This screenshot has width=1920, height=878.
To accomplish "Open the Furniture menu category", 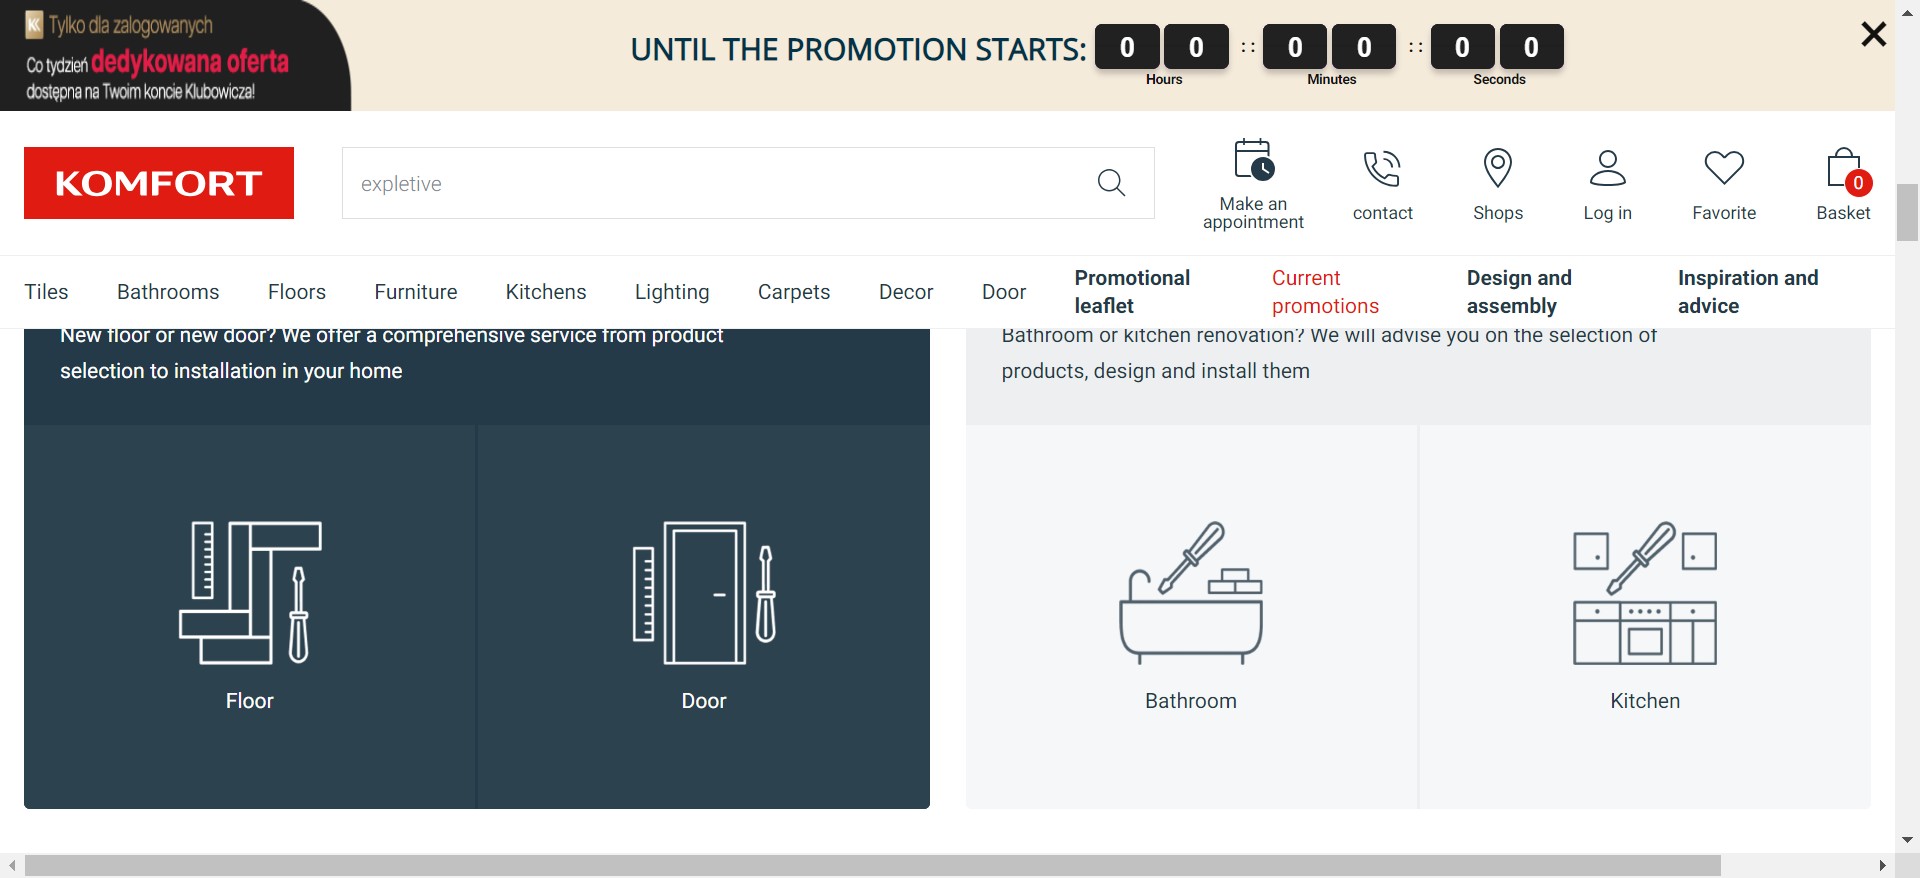I will pos(415,292).
